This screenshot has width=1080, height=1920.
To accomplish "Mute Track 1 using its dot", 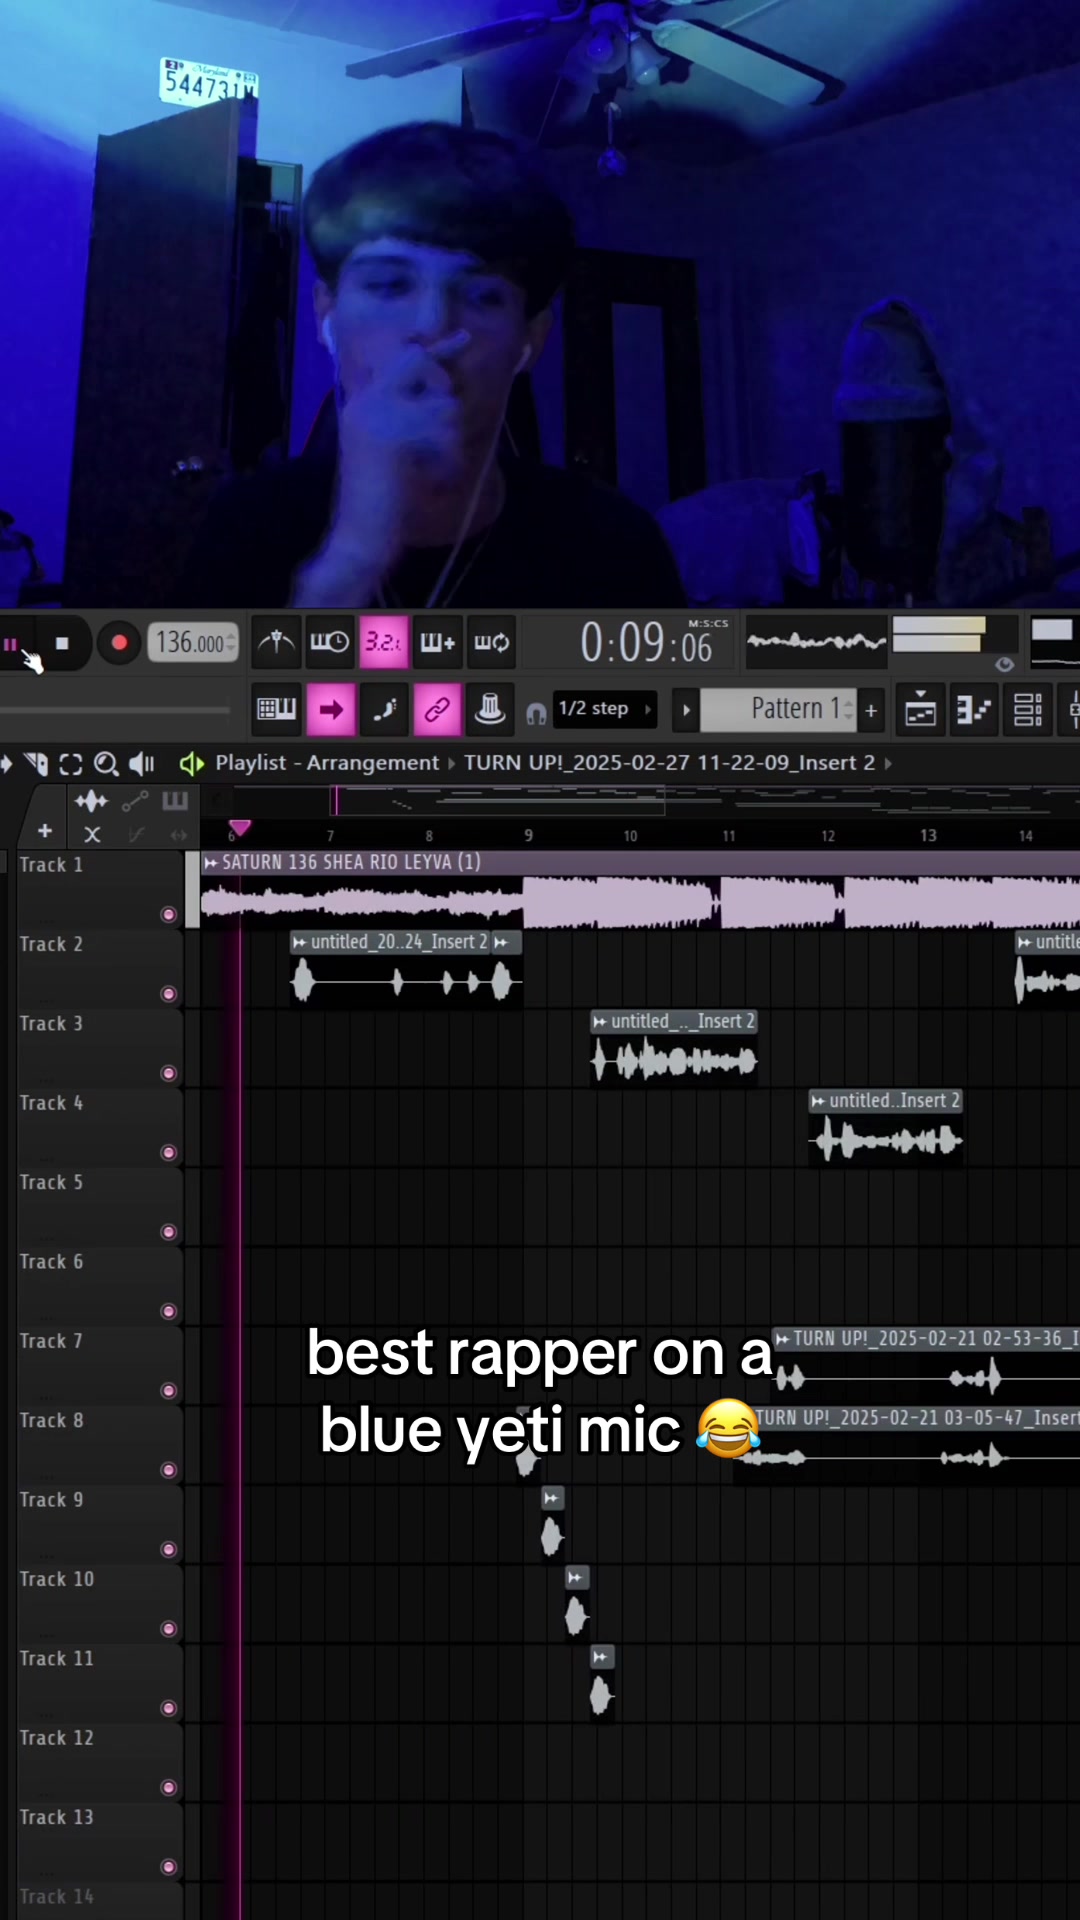I will (169, 914).
